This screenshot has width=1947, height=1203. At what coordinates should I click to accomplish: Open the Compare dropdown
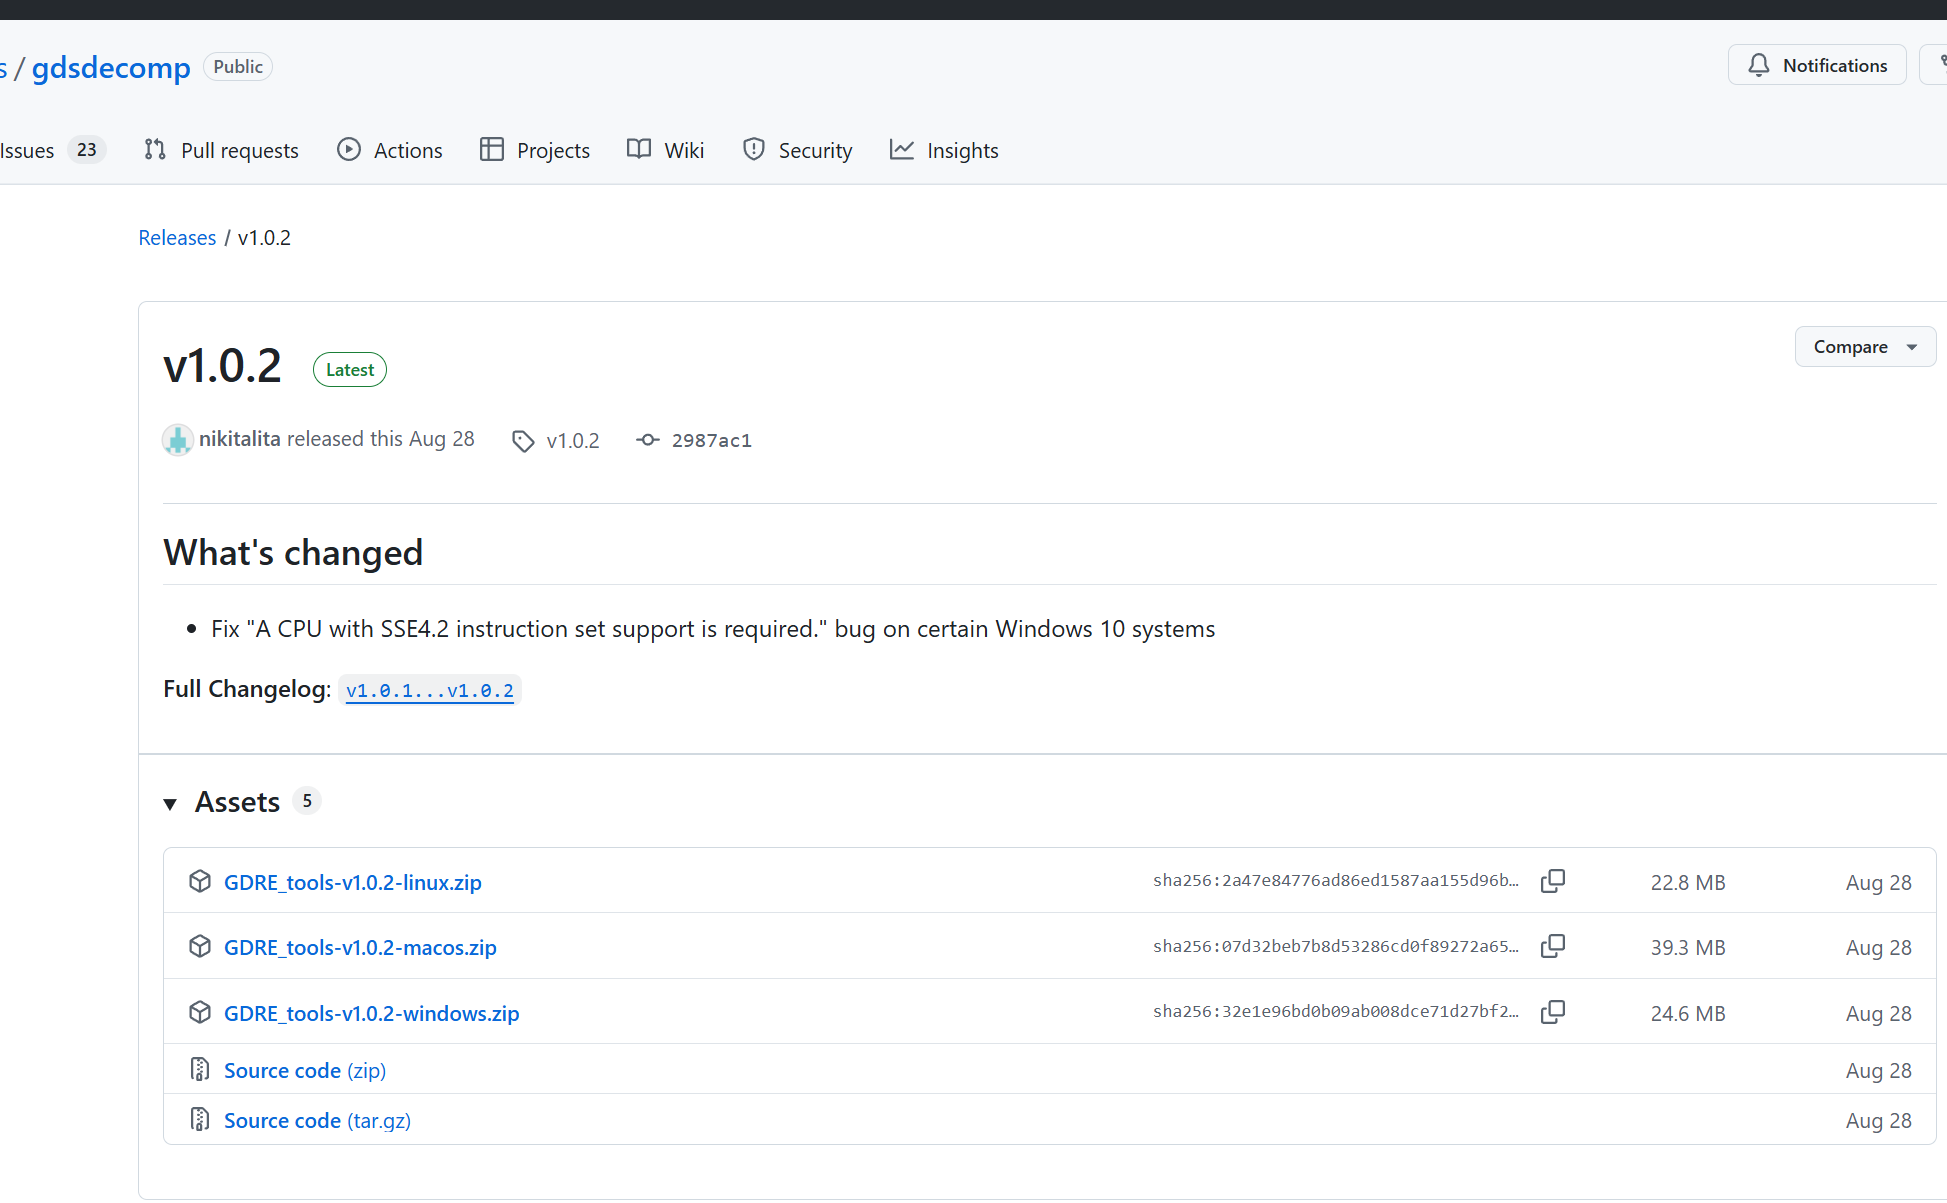[x=1864, y=347]
